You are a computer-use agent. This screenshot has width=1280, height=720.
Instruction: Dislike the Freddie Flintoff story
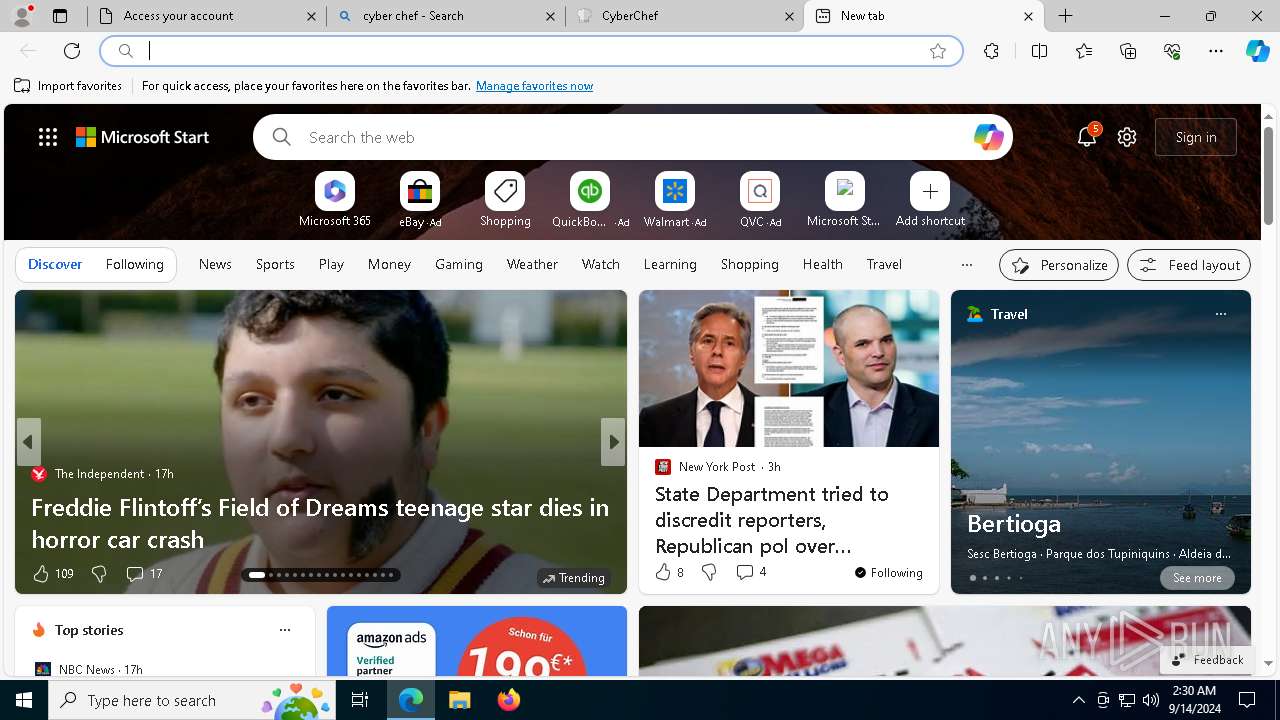click(x=98, y=573)
